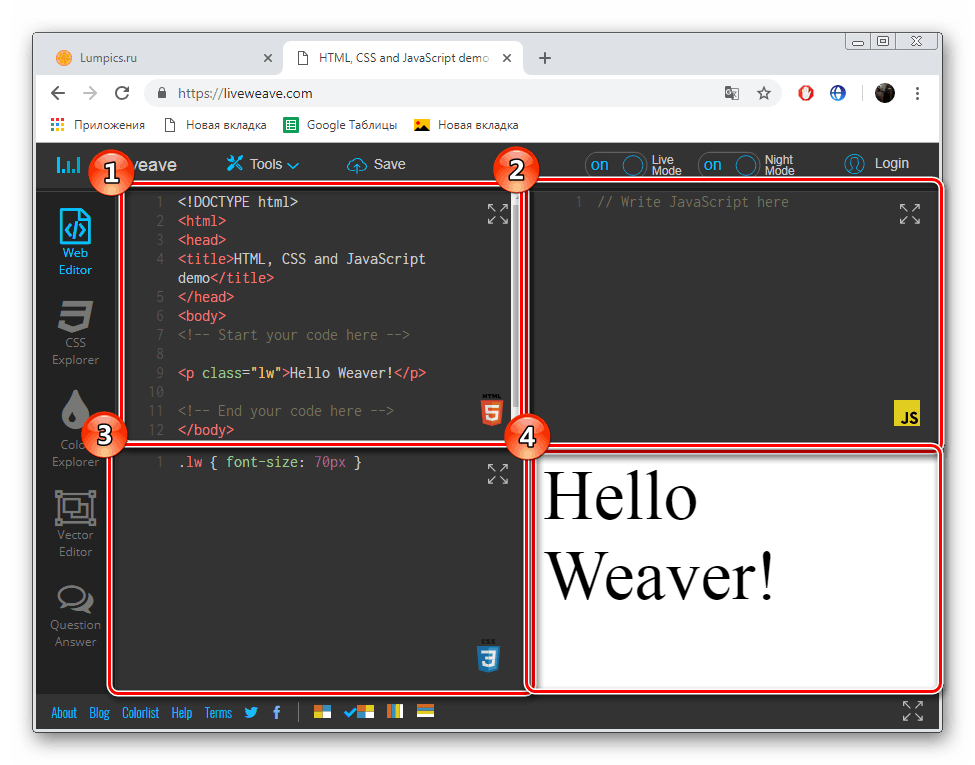Open the Blog link in the footer

click(x=99, y=713)
